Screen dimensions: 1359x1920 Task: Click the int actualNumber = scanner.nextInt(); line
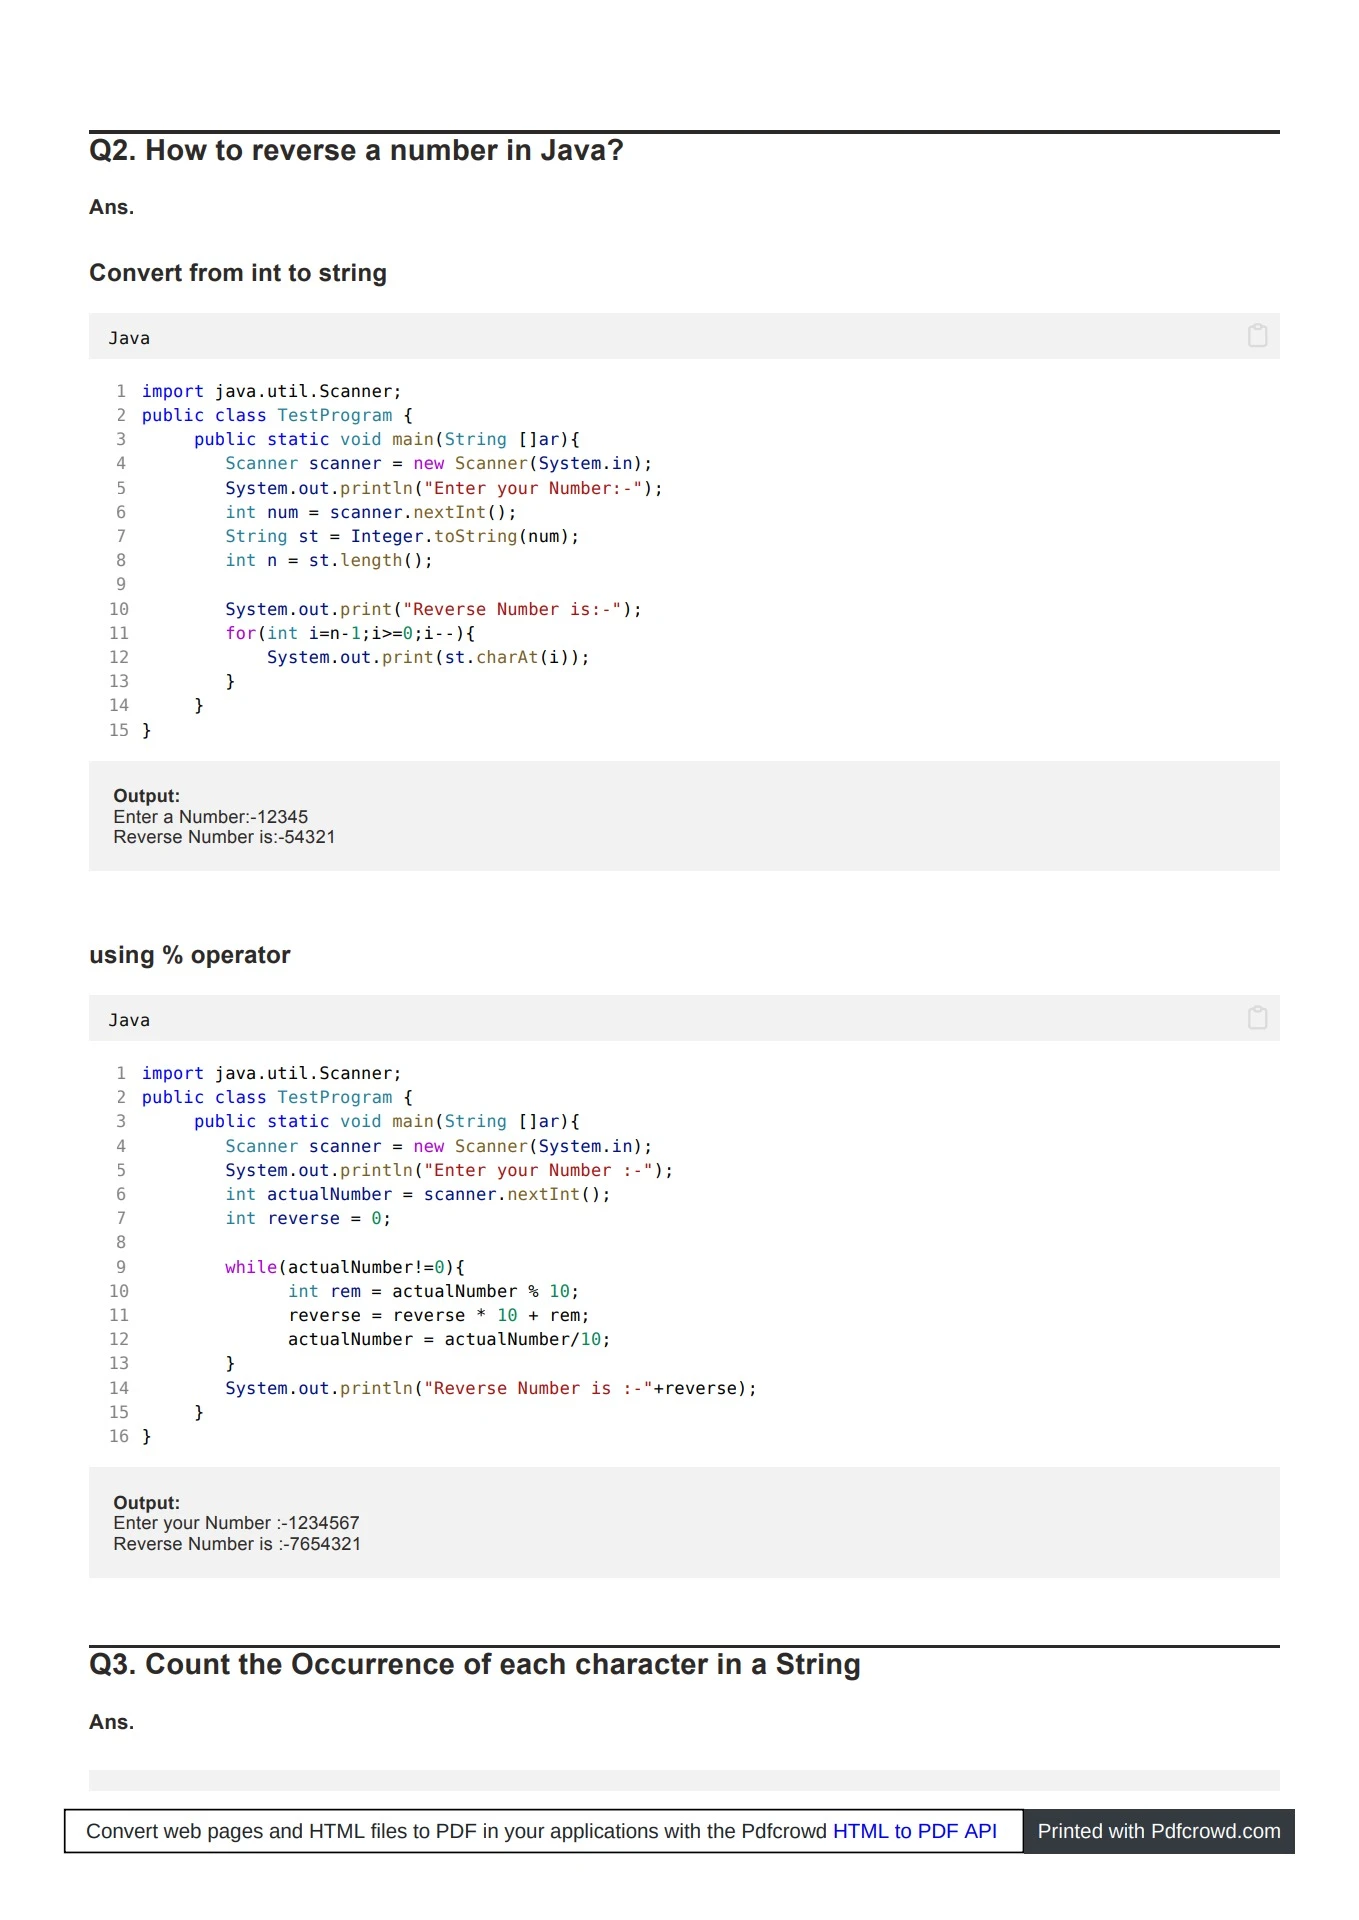(x=418, y=1194)
